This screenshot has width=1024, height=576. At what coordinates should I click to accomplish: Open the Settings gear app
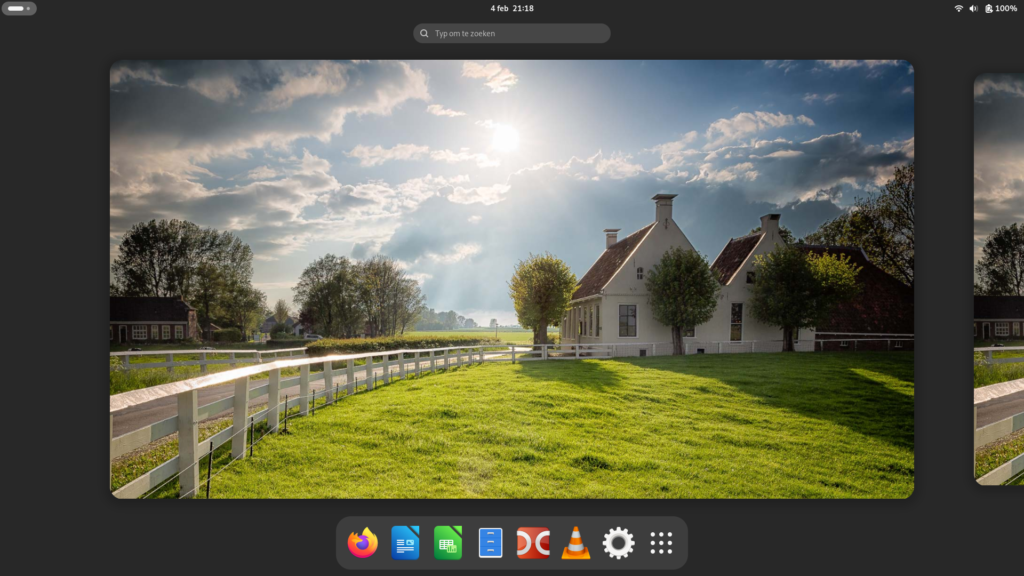[618, 543]
